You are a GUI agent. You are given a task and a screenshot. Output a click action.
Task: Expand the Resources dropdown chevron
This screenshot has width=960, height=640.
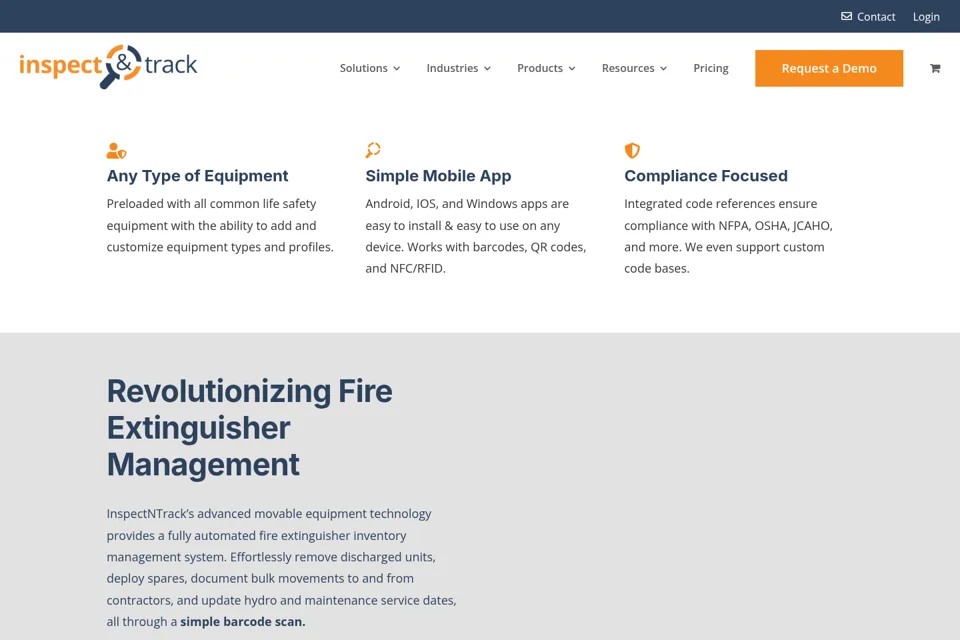(664, 69)
